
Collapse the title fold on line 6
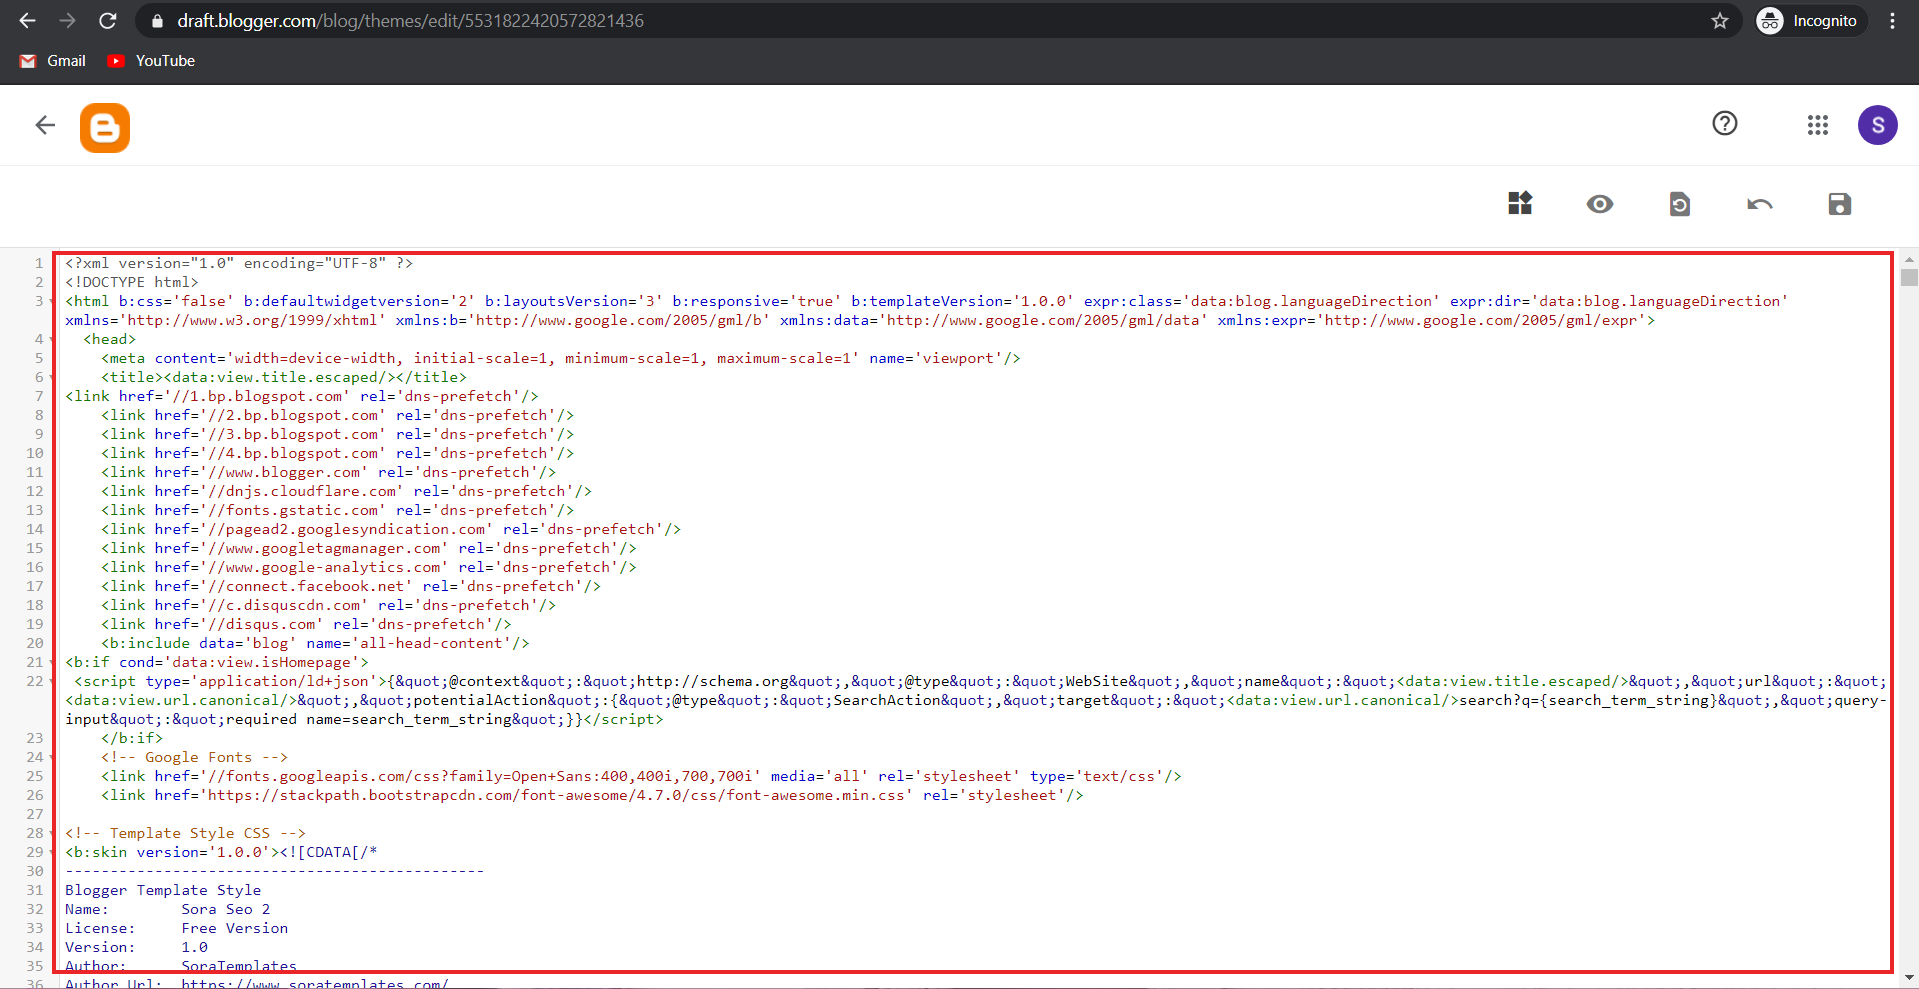(52, 377)
